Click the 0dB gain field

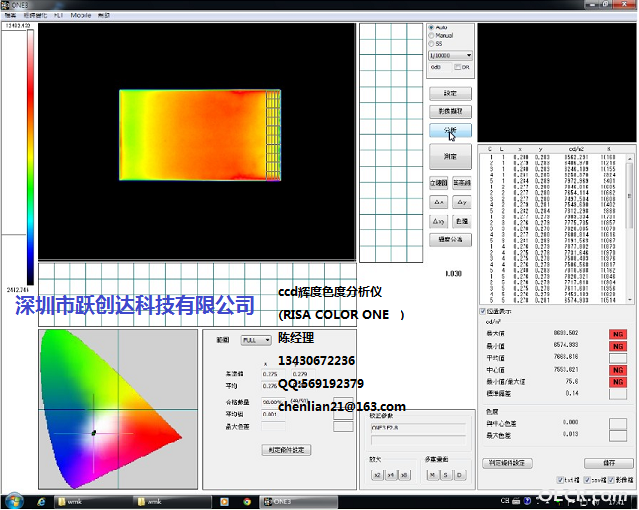(x=440, y=67)
